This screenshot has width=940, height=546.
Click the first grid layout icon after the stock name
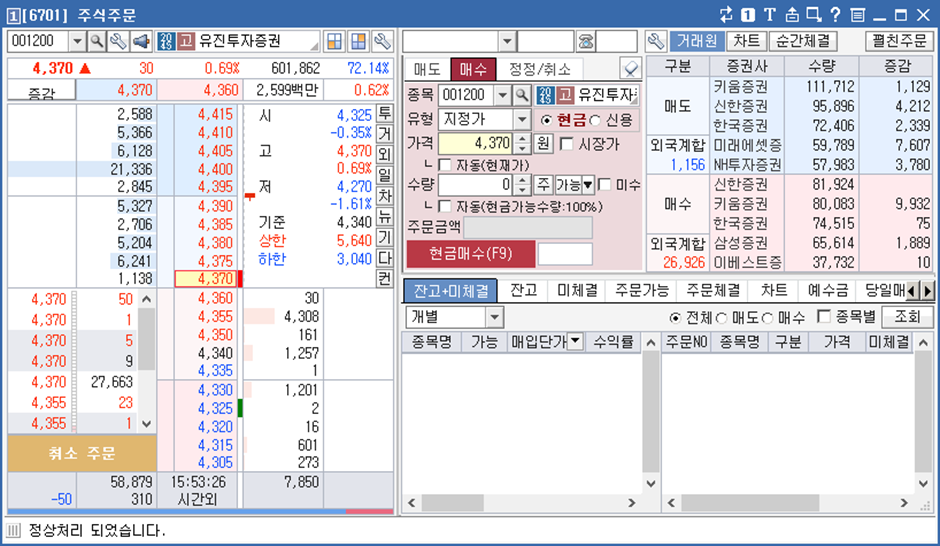pyautogui.click(x=335, y=41)
